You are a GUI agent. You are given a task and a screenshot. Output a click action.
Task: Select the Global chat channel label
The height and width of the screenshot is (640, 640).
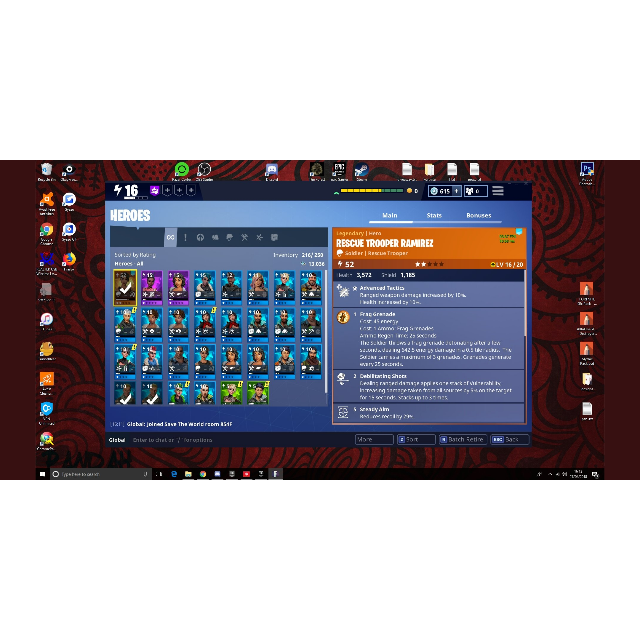[x=117, y=440]
